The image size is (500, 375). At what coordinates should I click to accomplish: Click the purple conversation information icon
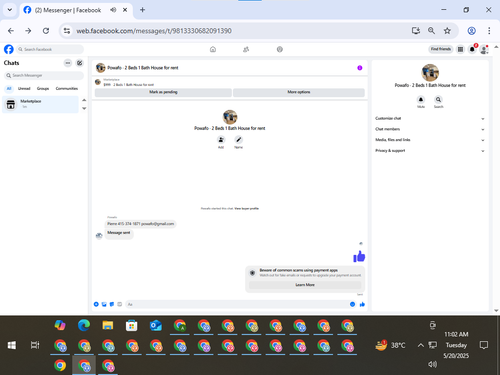pos(360,68)
